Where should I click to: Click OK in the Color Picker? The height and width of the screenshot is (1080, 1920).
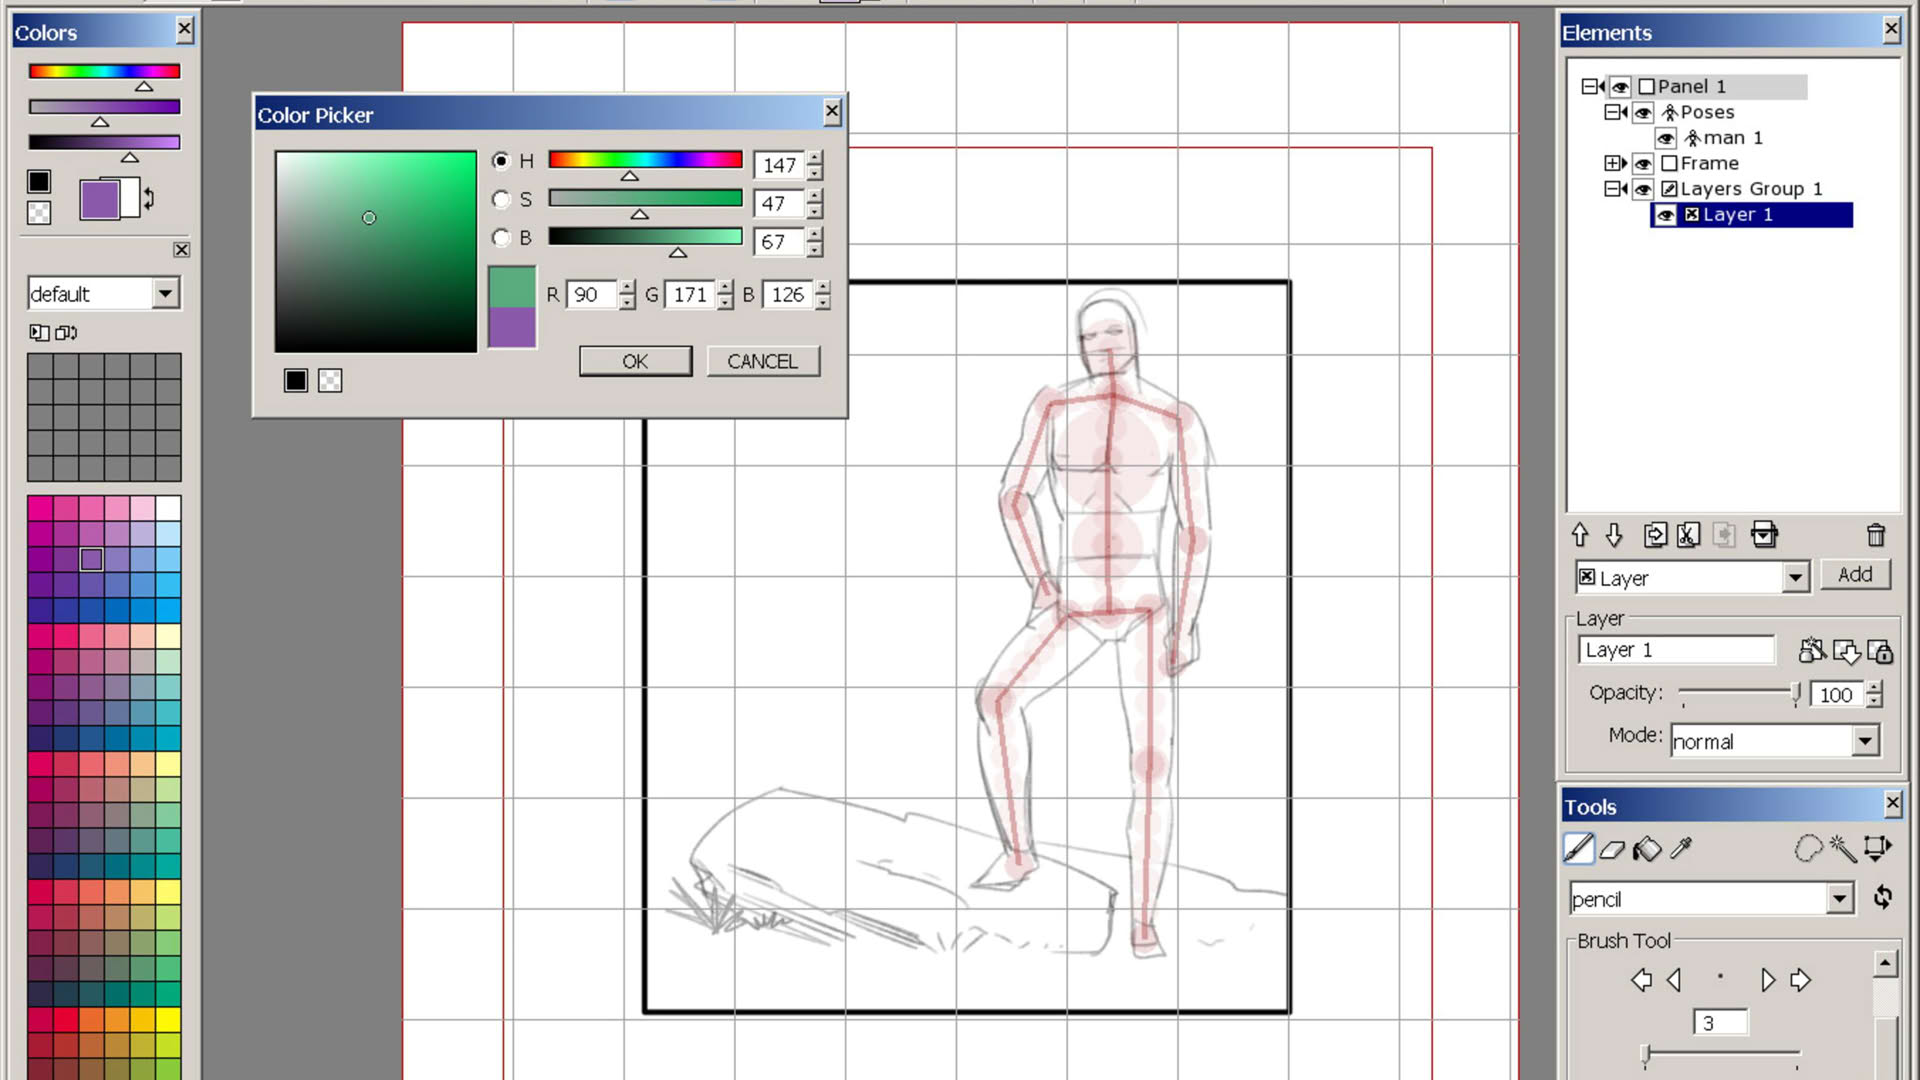click(x=635, y=361)
